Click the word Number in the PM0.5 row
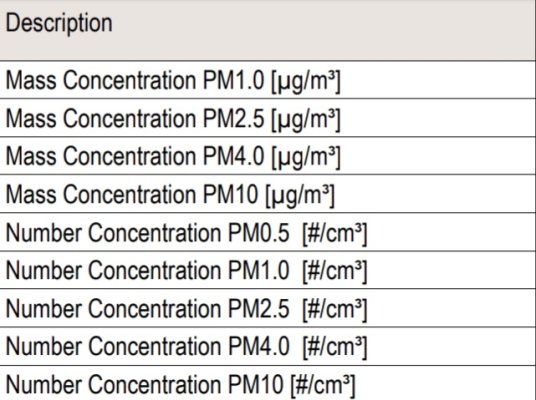 tap(44, 233)
